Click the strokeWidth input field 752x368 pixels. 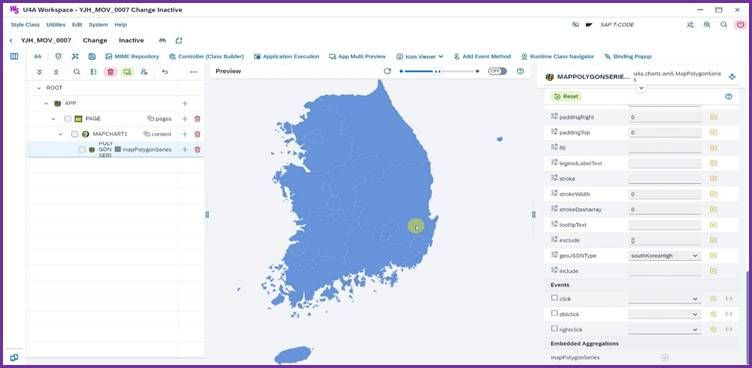[664, 194]
